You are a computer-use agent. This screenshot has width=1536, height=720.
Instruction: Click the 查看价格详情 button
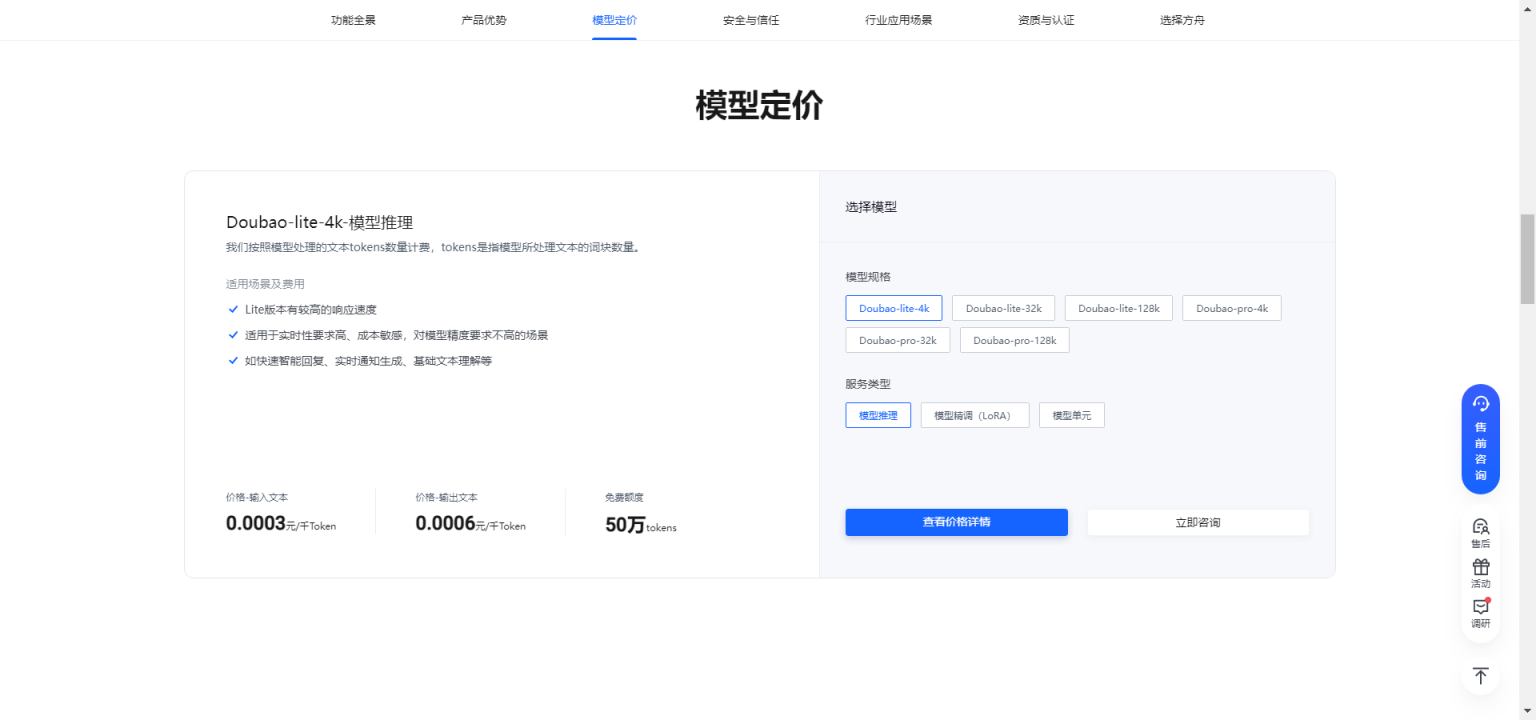pyautogui.click(x=956, y=522)
